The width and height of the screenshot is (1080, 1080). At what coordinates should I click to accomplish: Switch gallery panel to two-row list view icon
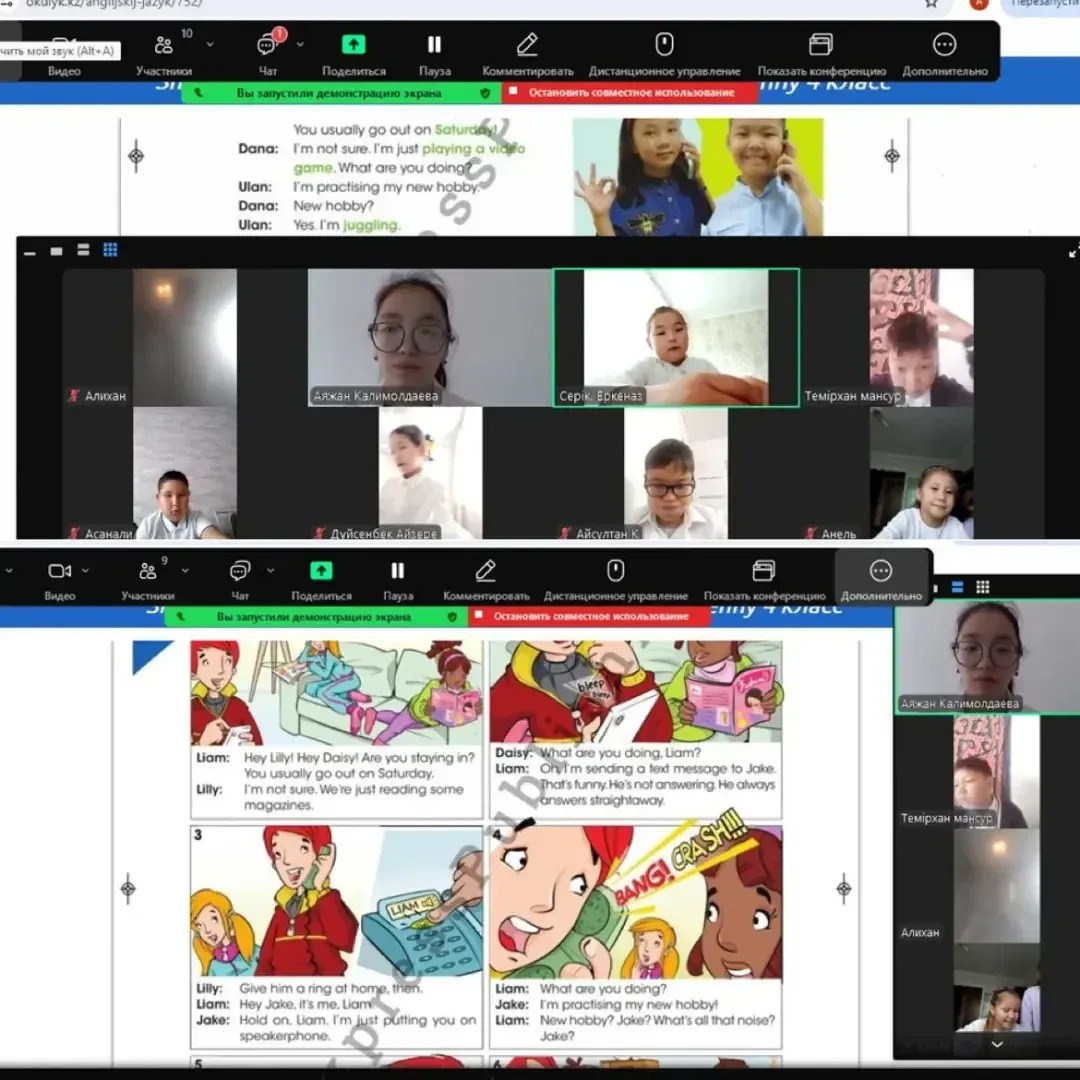pyautogui.click(x=83, y=250)
